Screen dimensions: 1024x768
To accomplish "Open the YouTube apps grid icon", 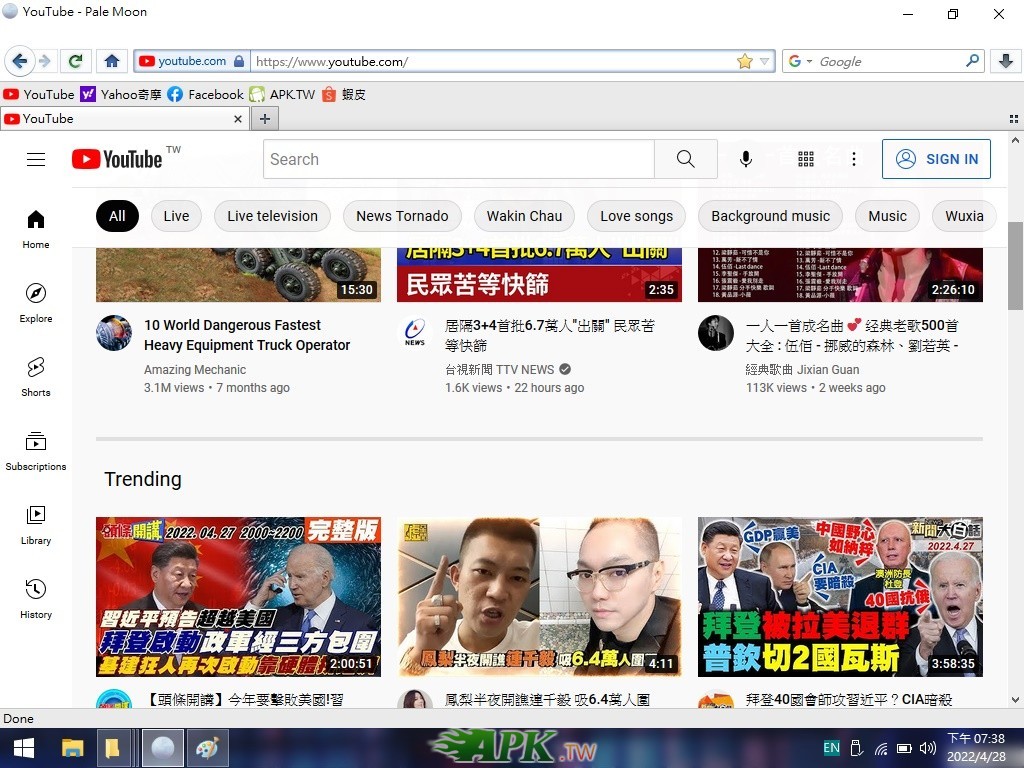I will [806, 159].
